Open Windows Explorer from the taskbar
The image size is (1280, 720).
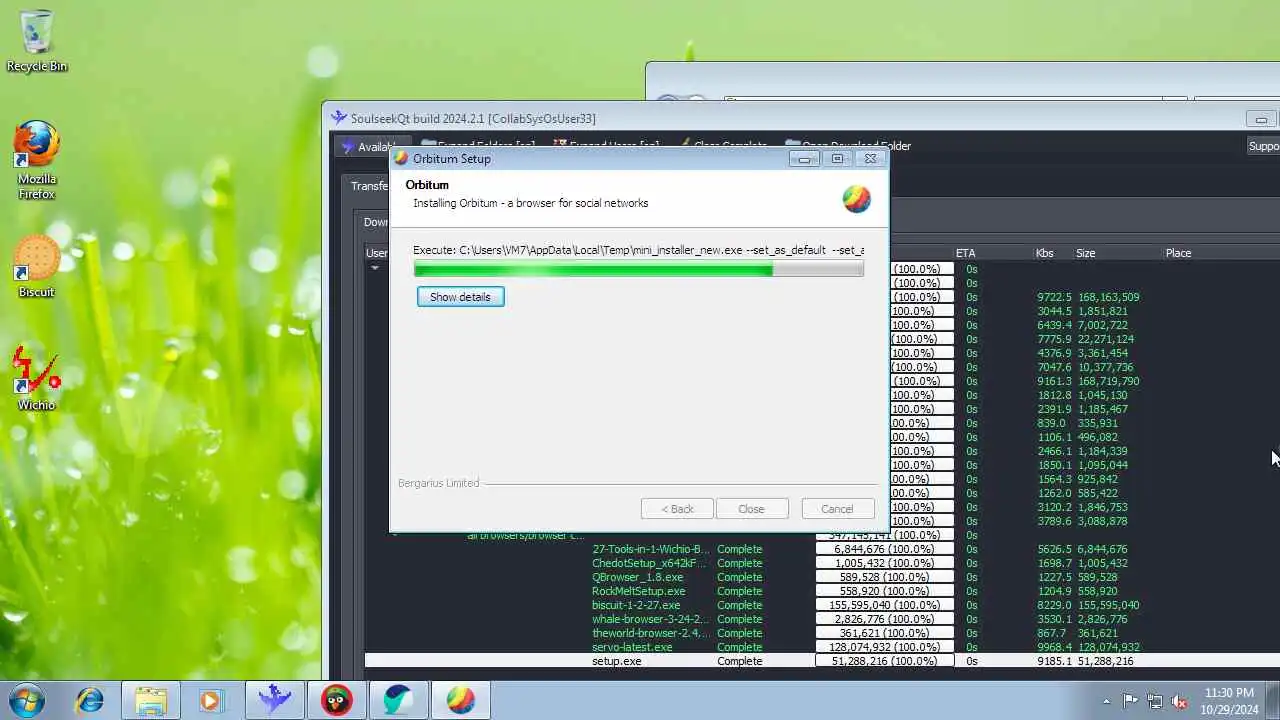coord(151,700)
